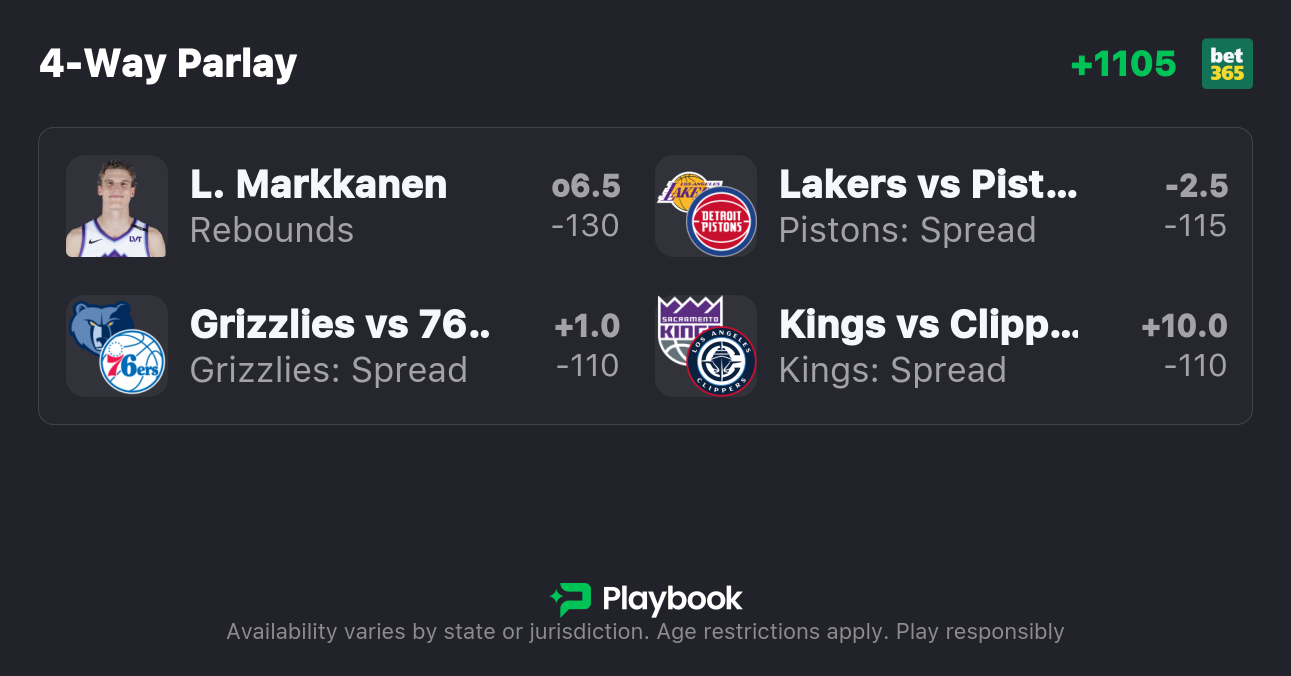1291x676 pixels.
Task: Click the bet365 sportsbook logo
Action: coord(1227,64)
